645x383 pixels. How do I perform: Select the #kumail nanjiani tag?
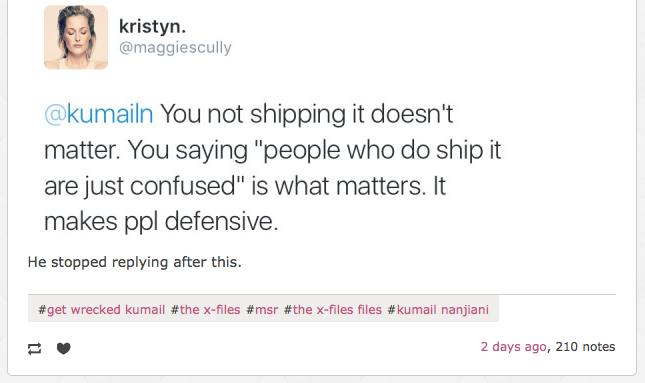coord(438,309)
